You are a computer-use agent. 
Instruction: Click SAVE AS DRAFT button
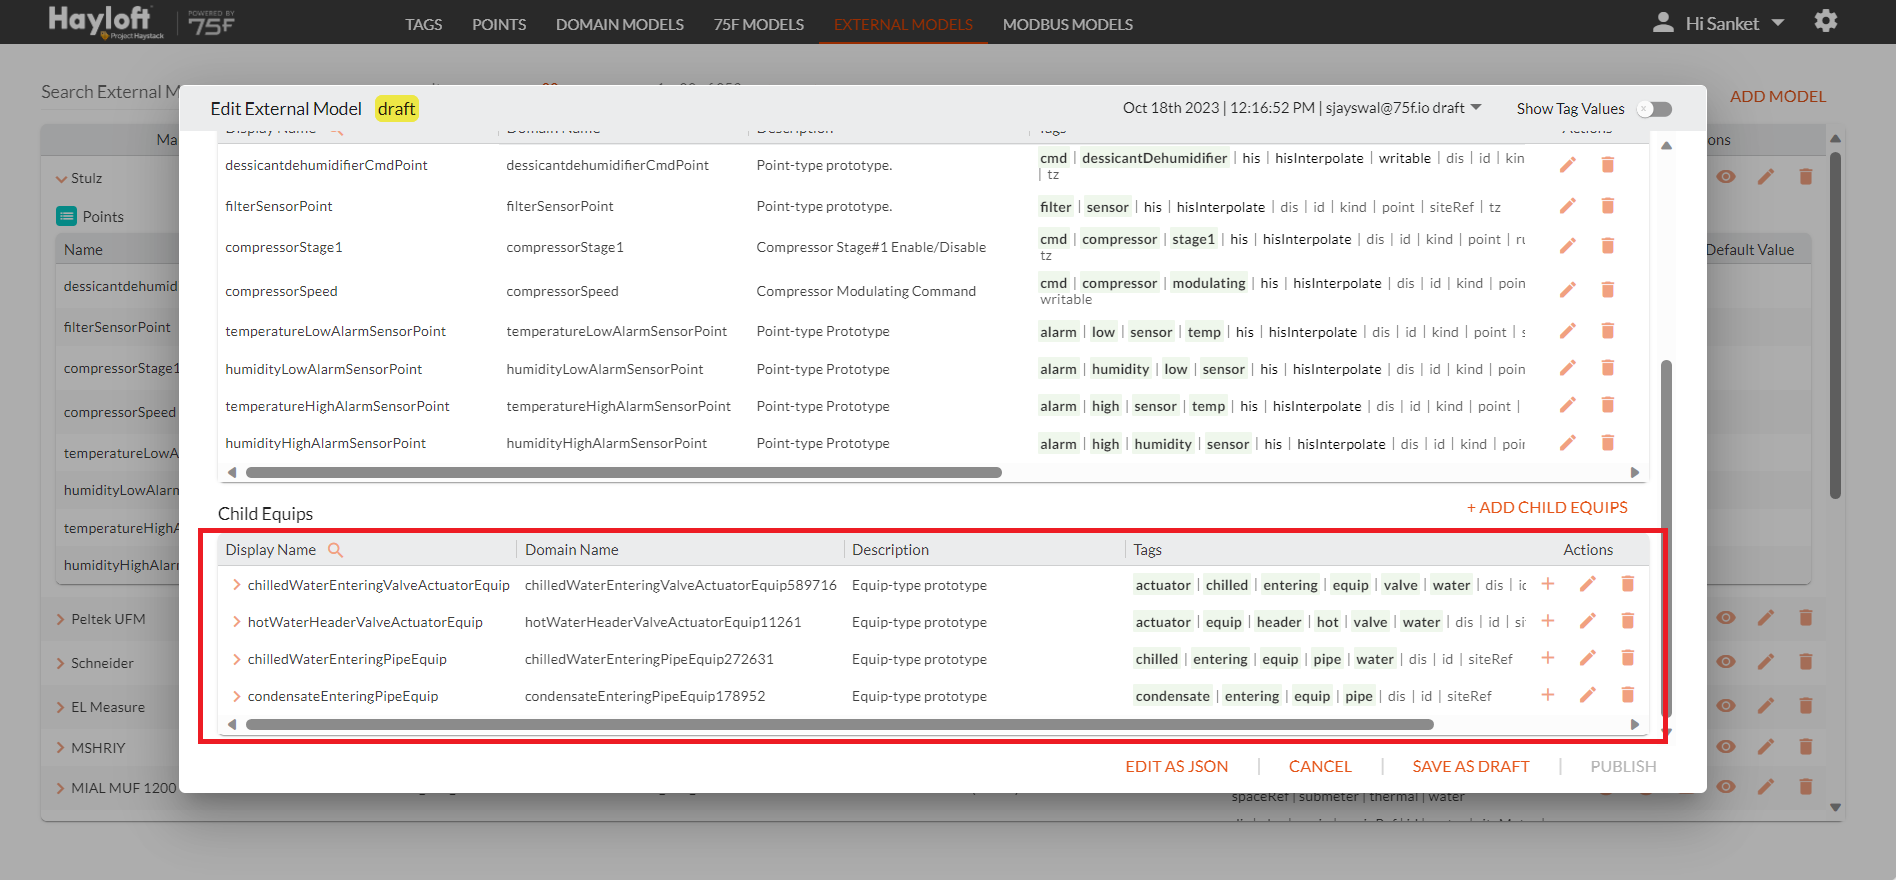click(1470, 766)
